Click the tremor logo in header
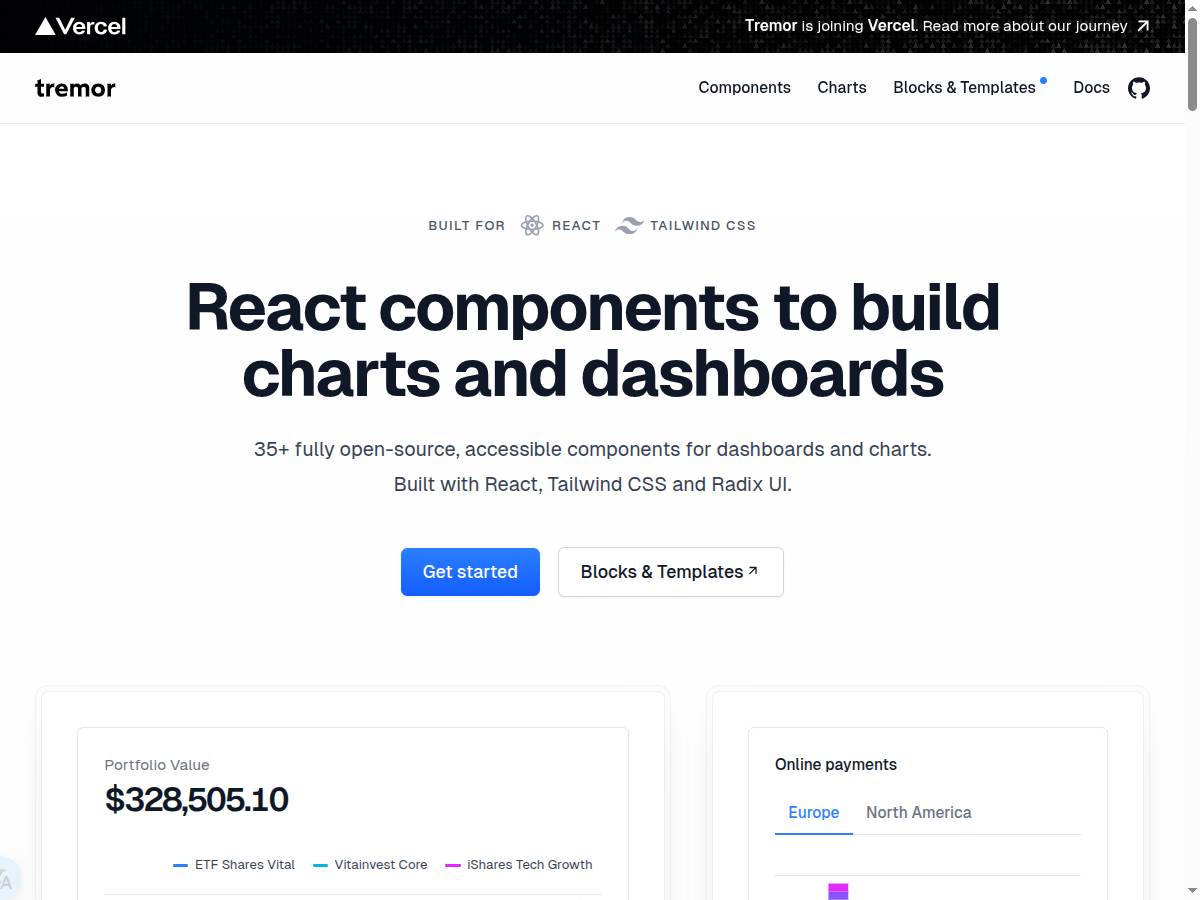This screenshot has width=1200, height=900. (x=75, y=88)
